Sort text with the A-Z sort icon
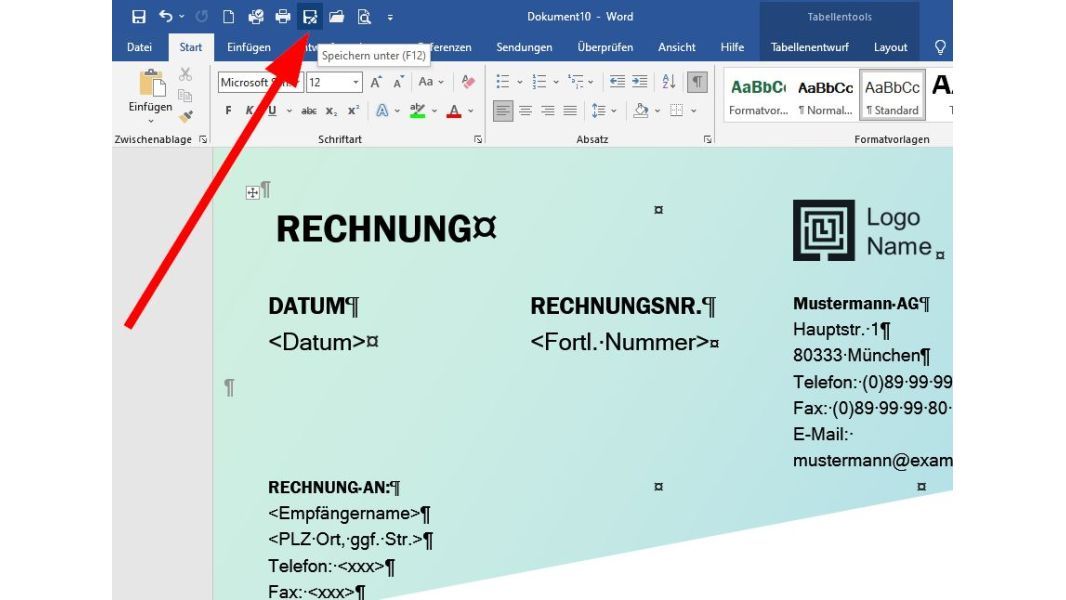1066x600 pixels. 669,82
